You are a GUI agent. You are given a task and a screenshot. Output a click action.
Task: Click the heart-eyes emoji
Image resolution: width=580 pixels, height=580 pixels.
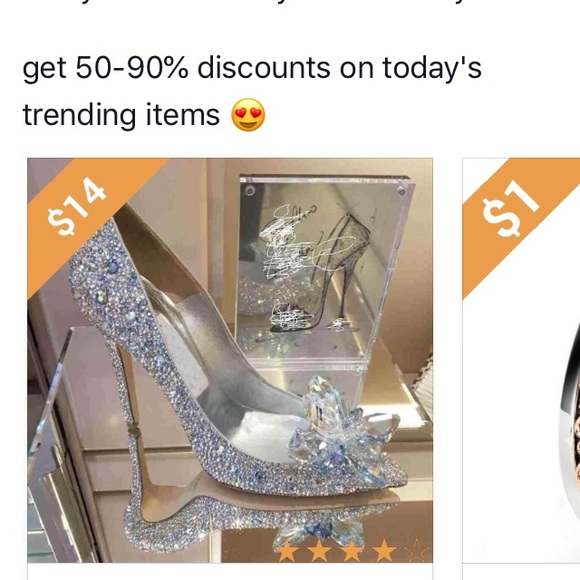[x=248, y=115]
